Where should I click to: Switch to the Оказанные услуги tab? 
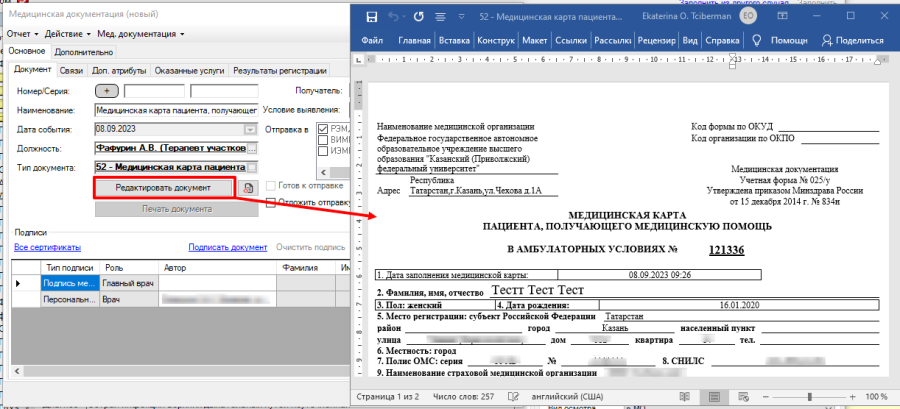[x=189, y=70]
